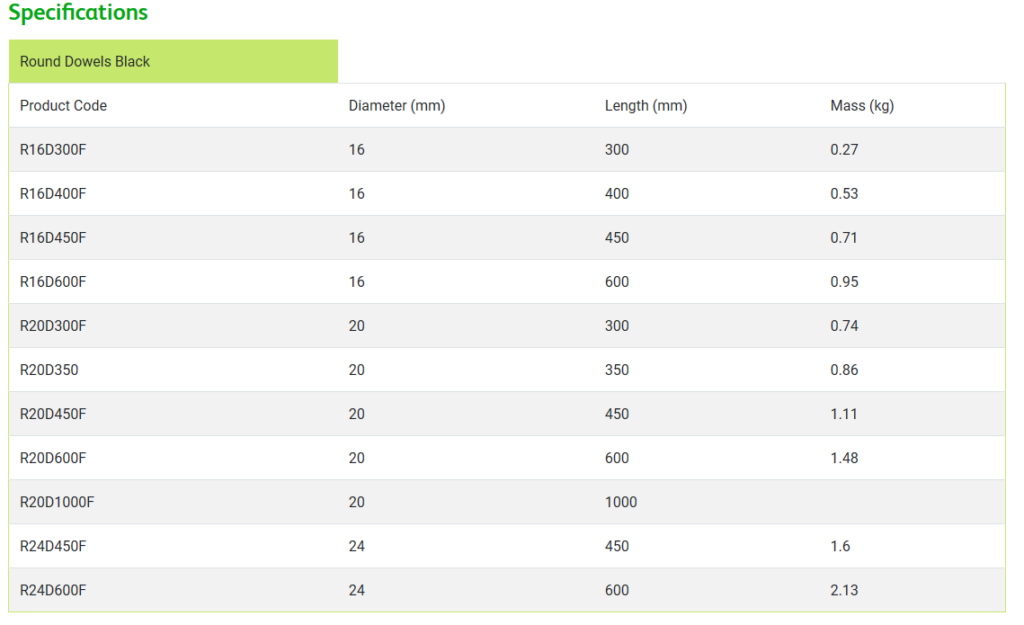Click product code R16D600F
The height and width of the screenshot is (625, 1024).
[x=53, y=282]
